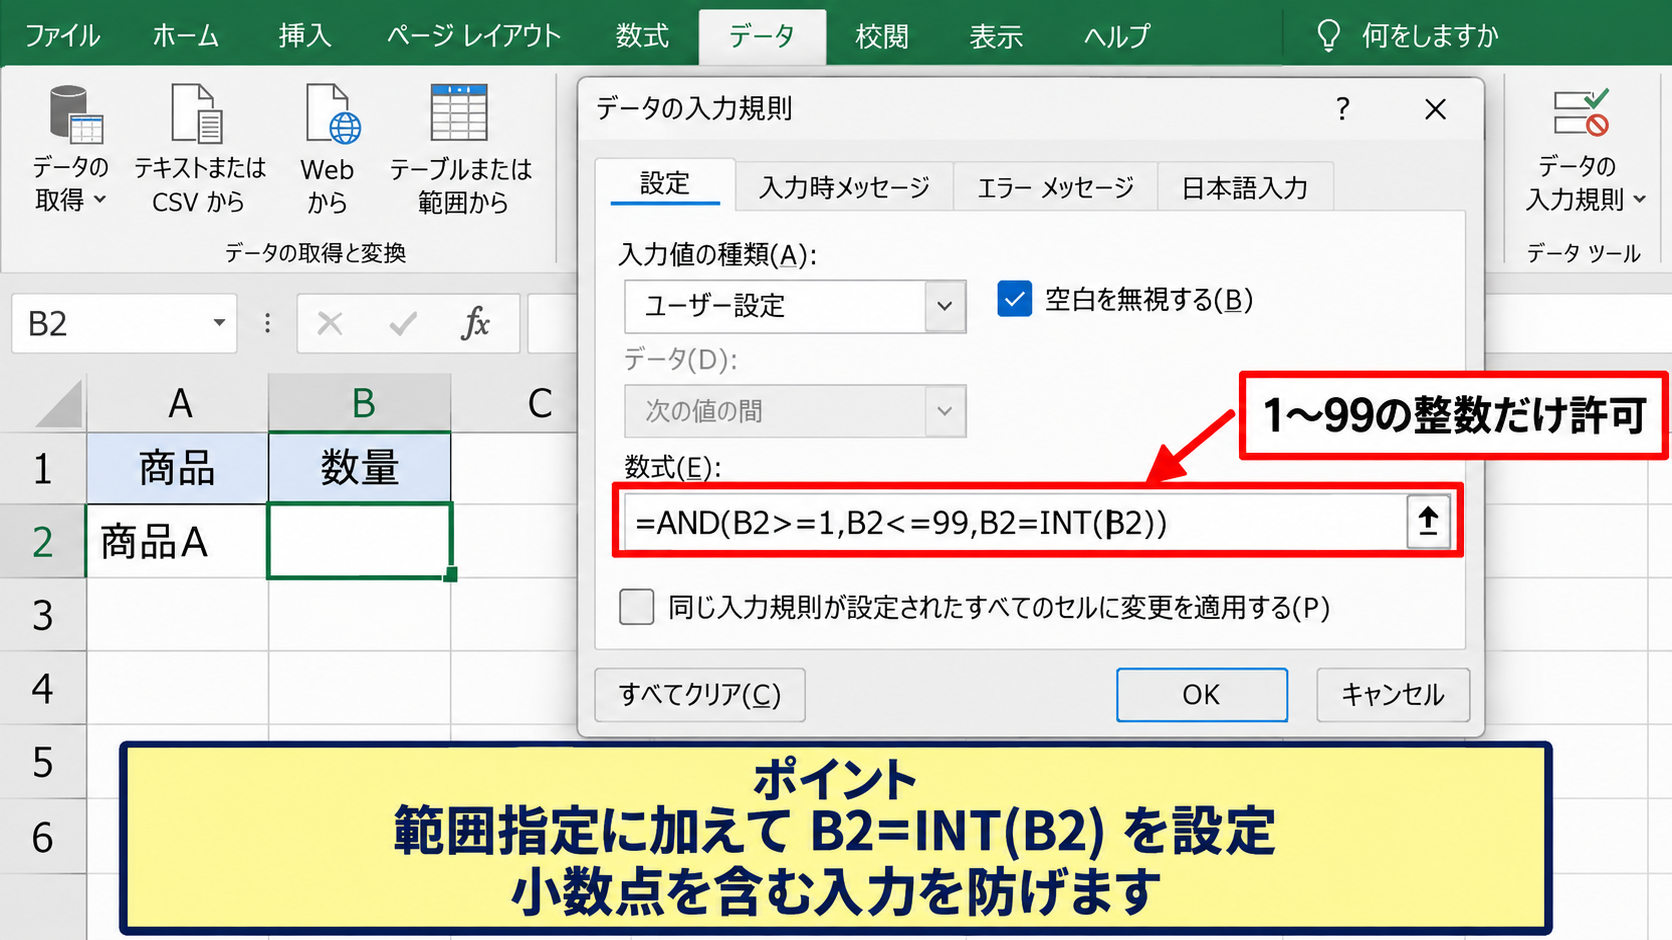This screenshot has width=1672, height=940.
Task: Select row 1 header
Action: (43, 468)
